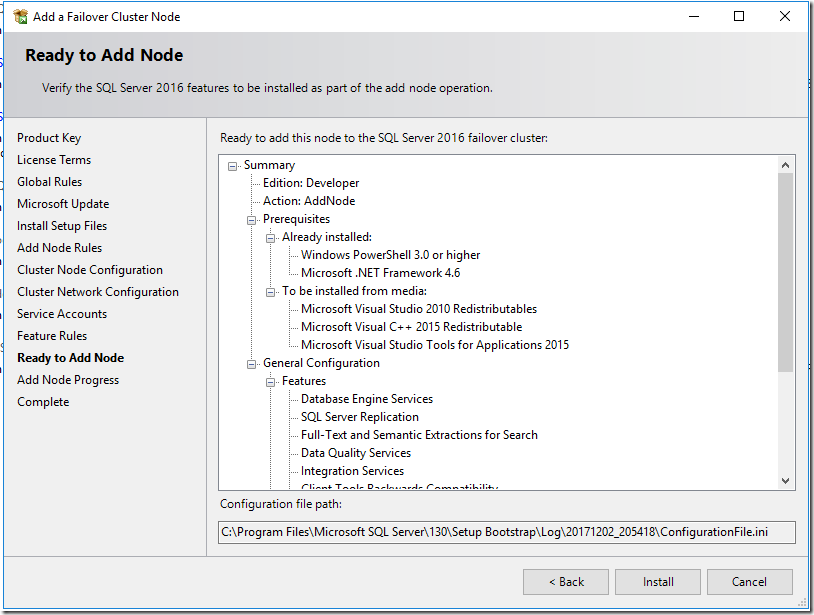Select Database Engine Services feature row
The image size is (814, 615).
(367, 399)
